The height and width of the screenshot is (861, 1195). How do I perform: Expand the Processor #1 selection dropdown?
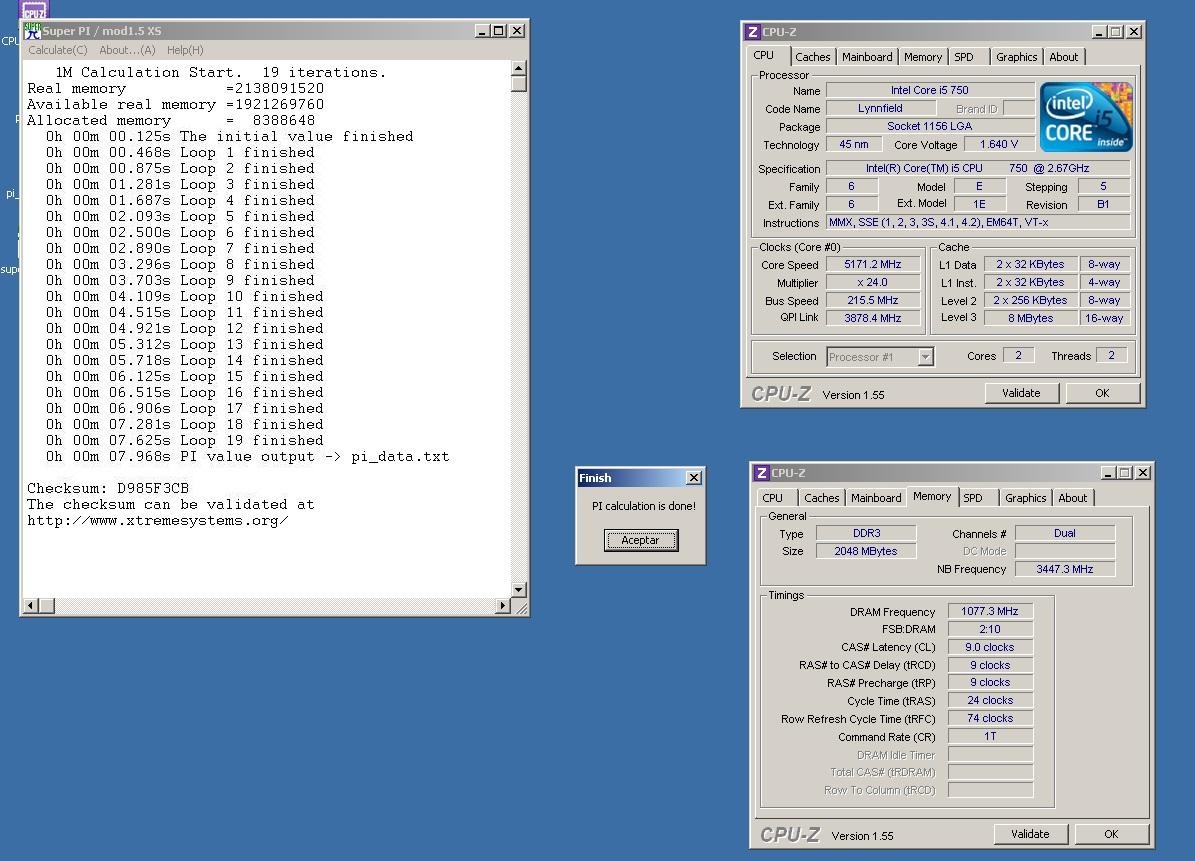(925, 357)
